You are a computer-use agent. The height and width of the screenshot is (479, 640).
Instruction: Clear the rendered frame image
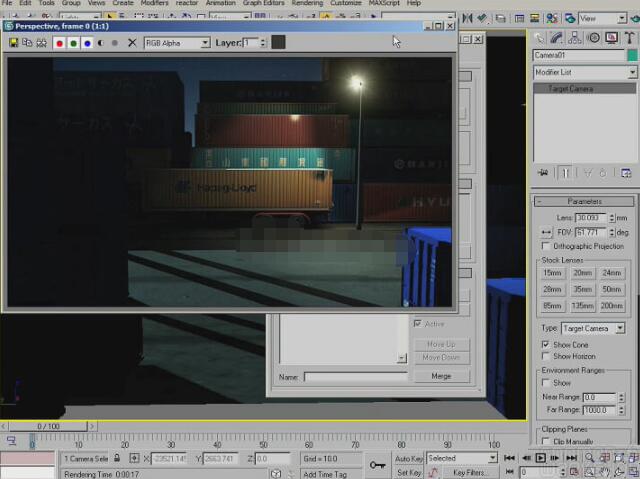pos(132,43)
